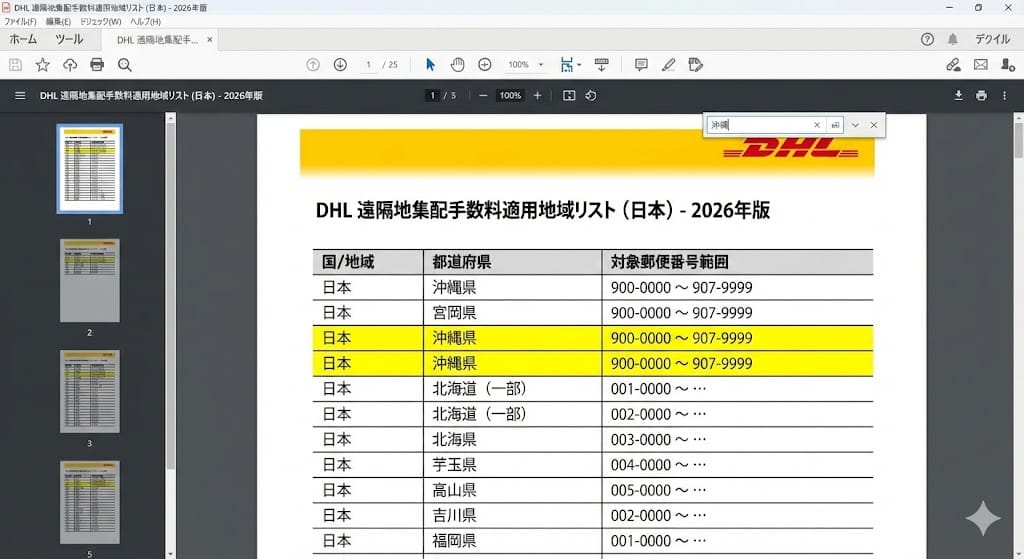Click the dark bar 100% zoom field

[x=510, y=95]
